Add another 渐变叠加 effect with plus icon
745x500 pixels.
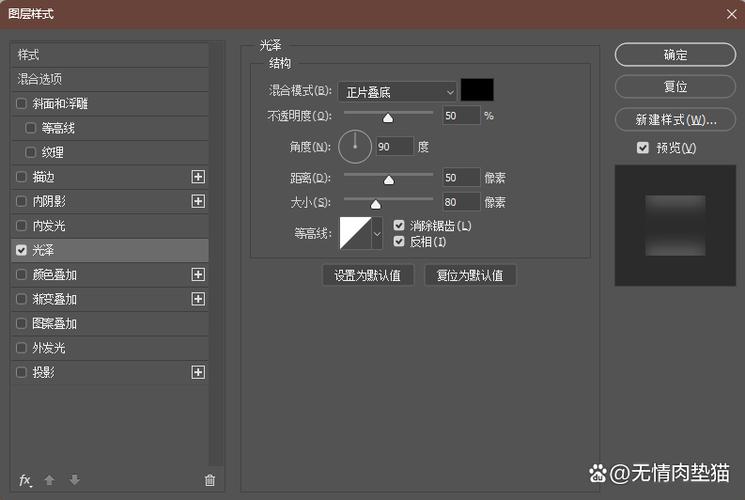(198, 299)
